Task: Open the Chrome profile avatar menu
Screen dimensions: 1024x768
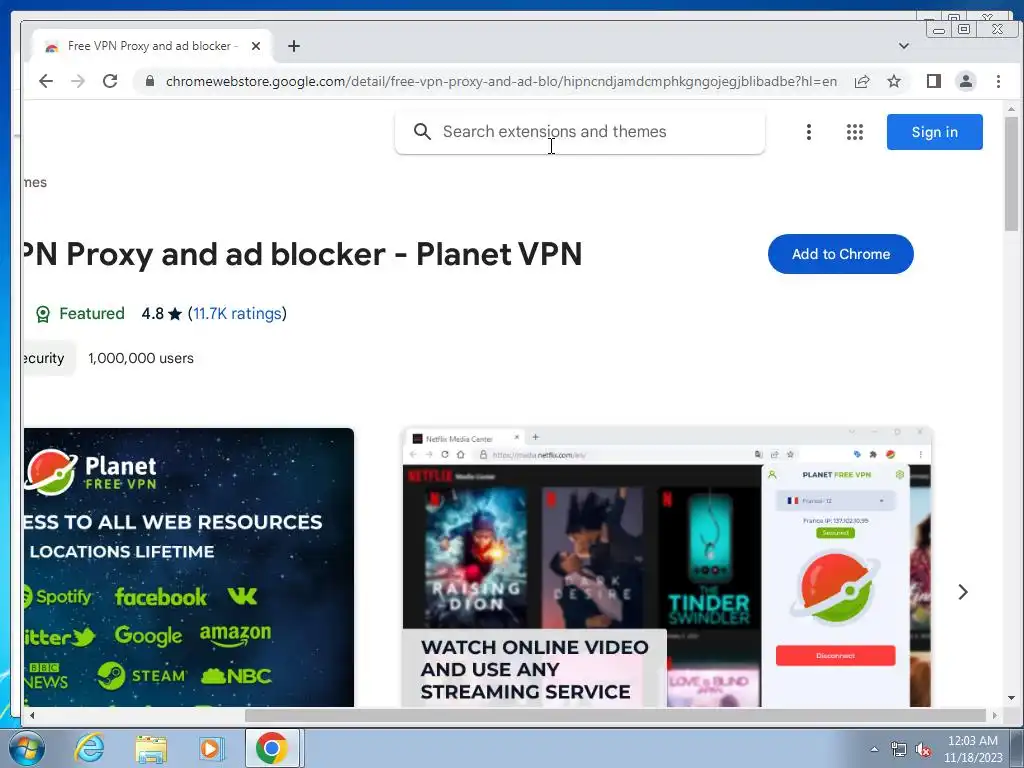Action: tap(966, 81)
